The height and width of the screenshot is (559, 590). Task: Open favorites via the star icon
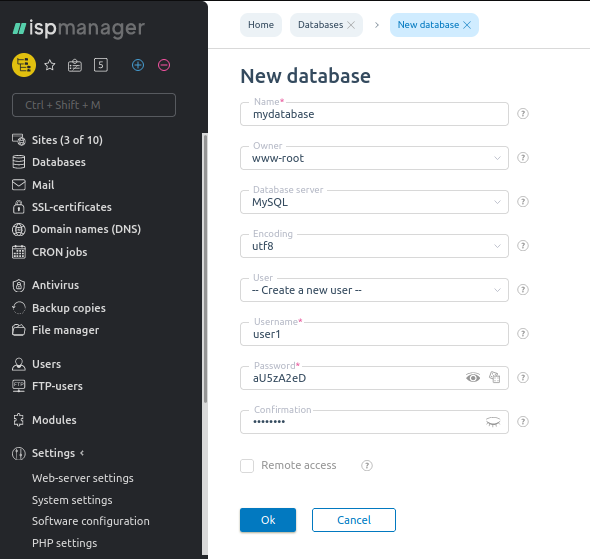[50, 65]
